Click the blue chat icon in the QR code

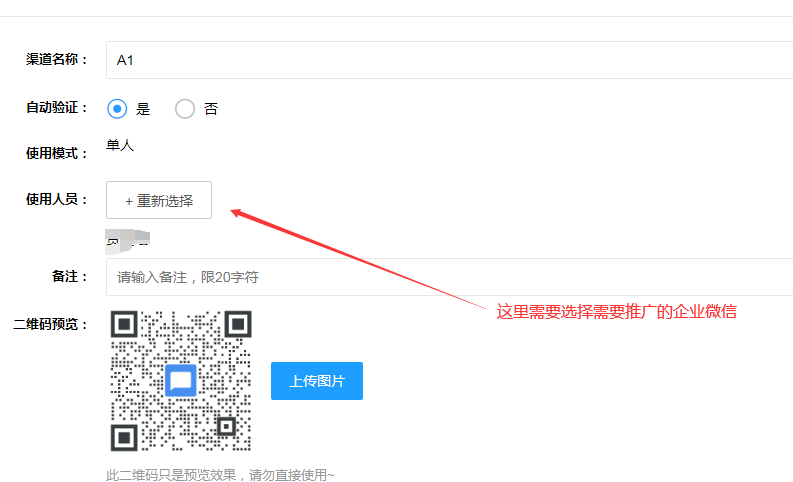pos(181,380)
